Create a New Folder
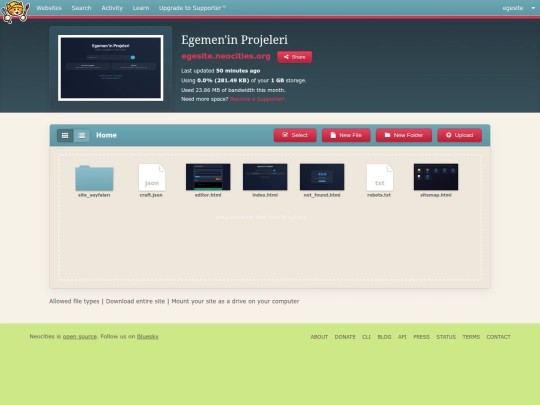This screenshot has width=540, height=405. (404, 135)
